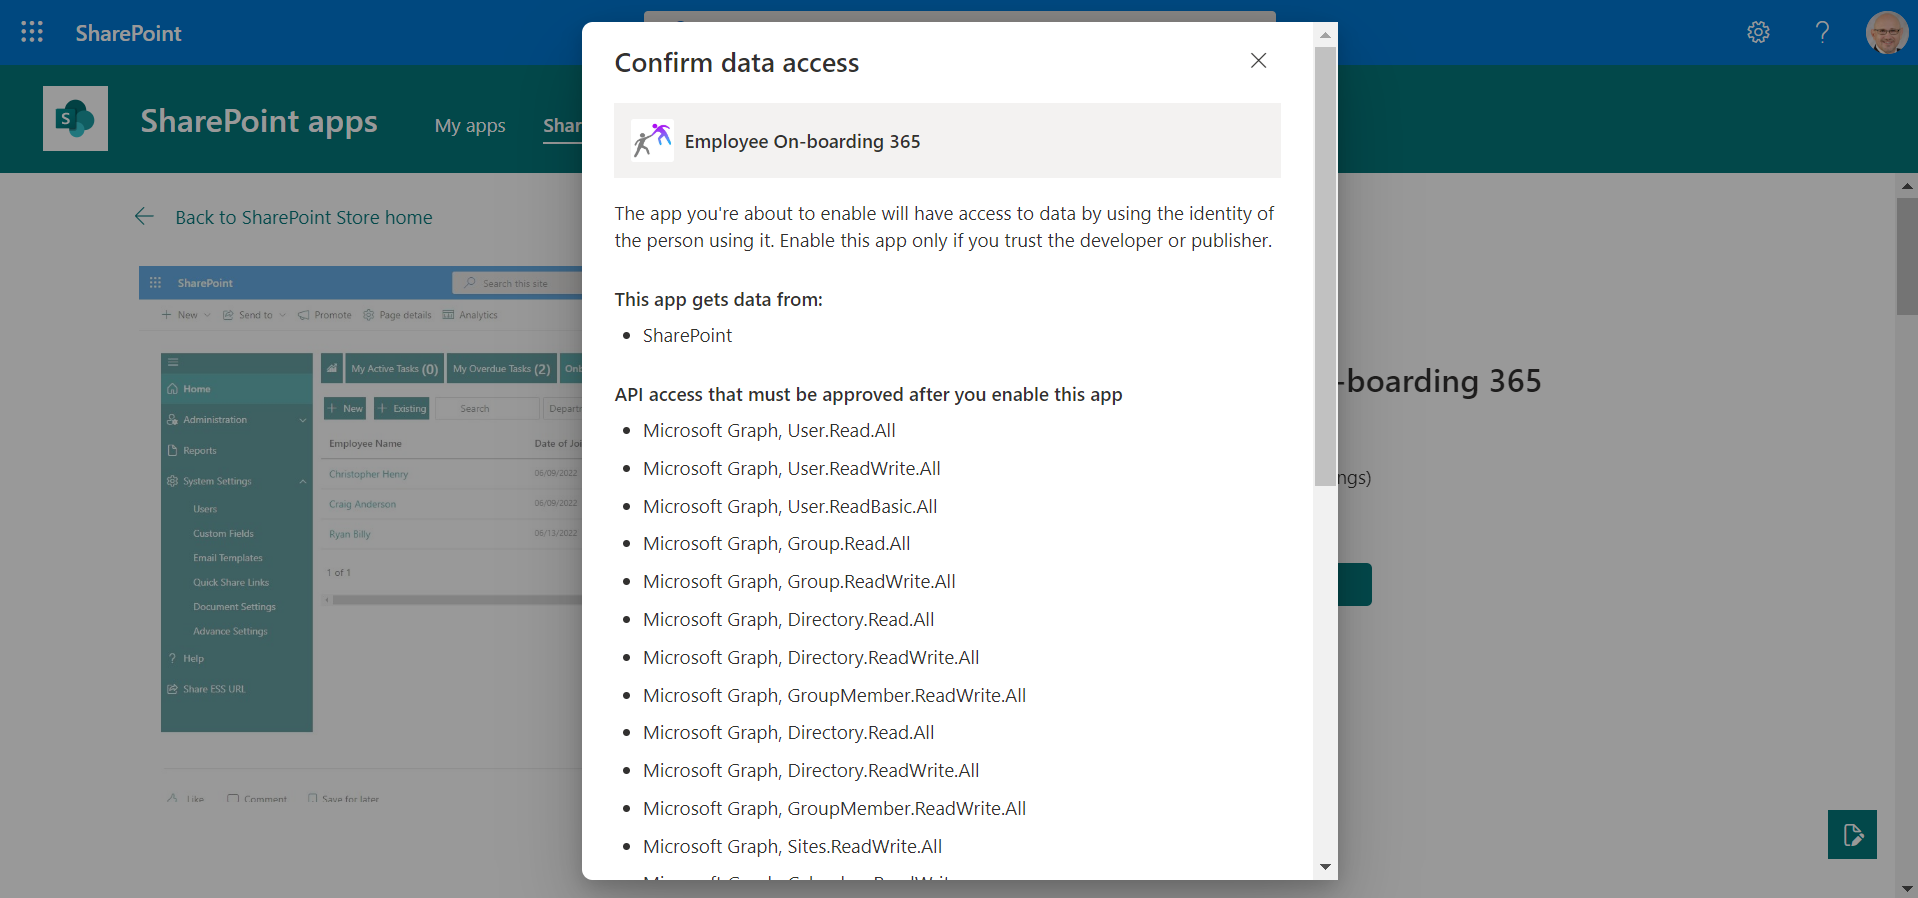Screen dimensions: 1918x898
Task: Click the API access approval heading
Action: 868,395
